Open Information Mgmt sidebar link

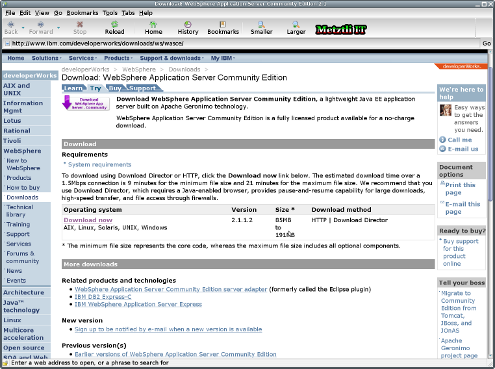(23, 107)
